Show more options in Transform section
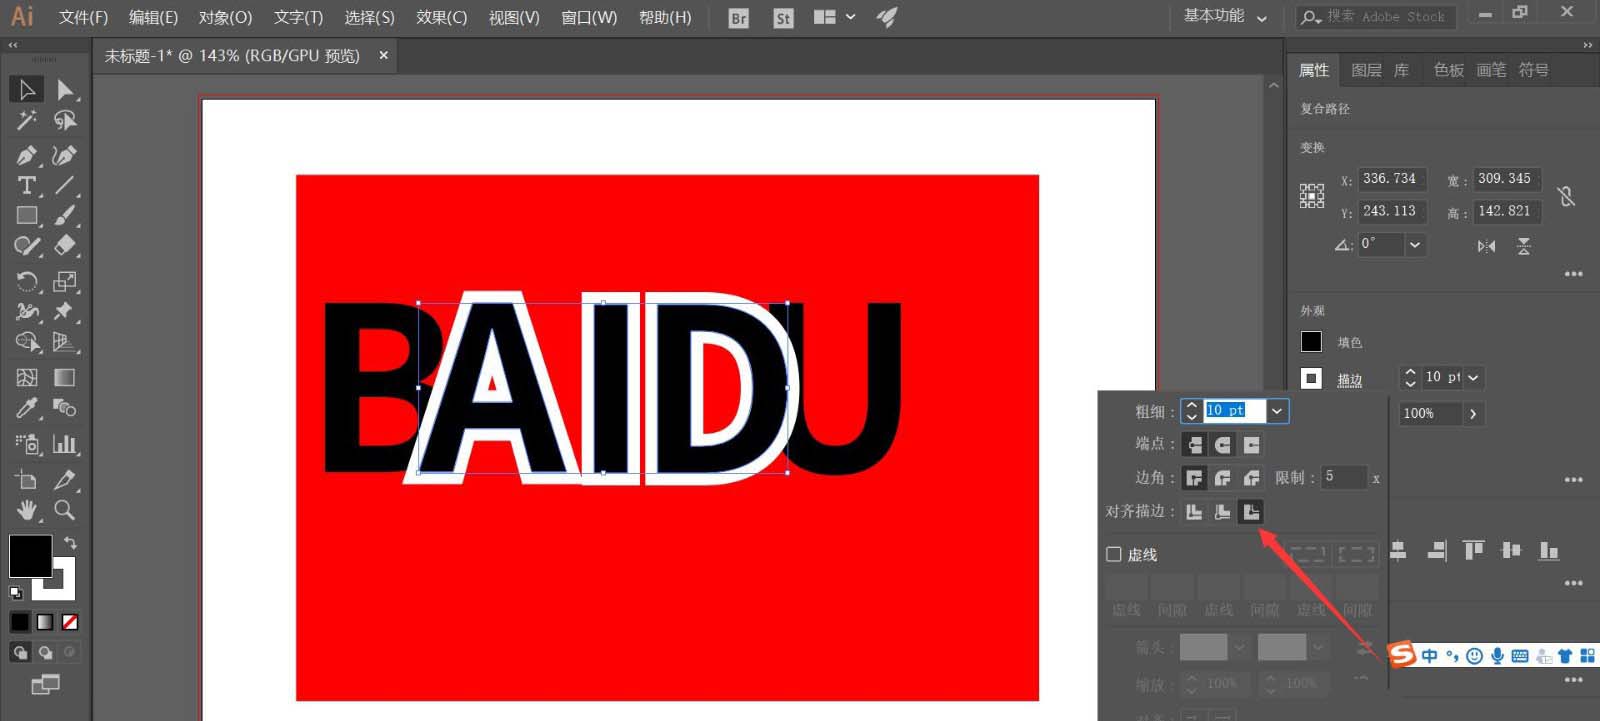The height and width of the screenshot is (721, 1600). point(1574,274)
